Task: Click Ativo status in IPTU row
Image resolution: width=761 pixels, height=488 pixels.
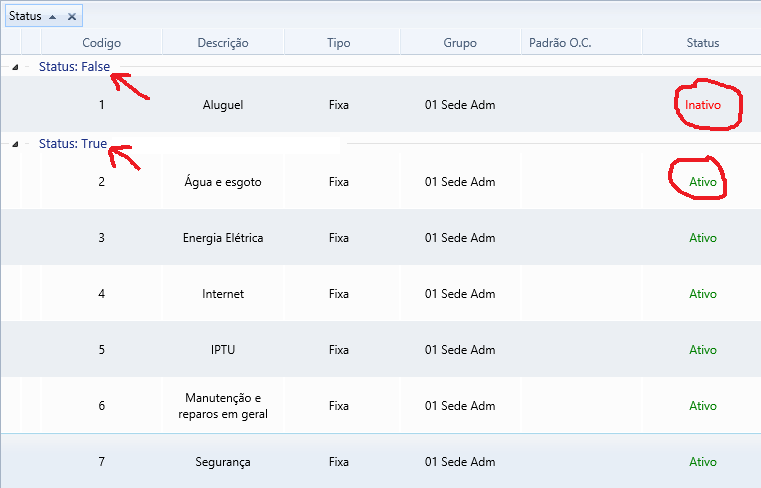Action: 703,350
